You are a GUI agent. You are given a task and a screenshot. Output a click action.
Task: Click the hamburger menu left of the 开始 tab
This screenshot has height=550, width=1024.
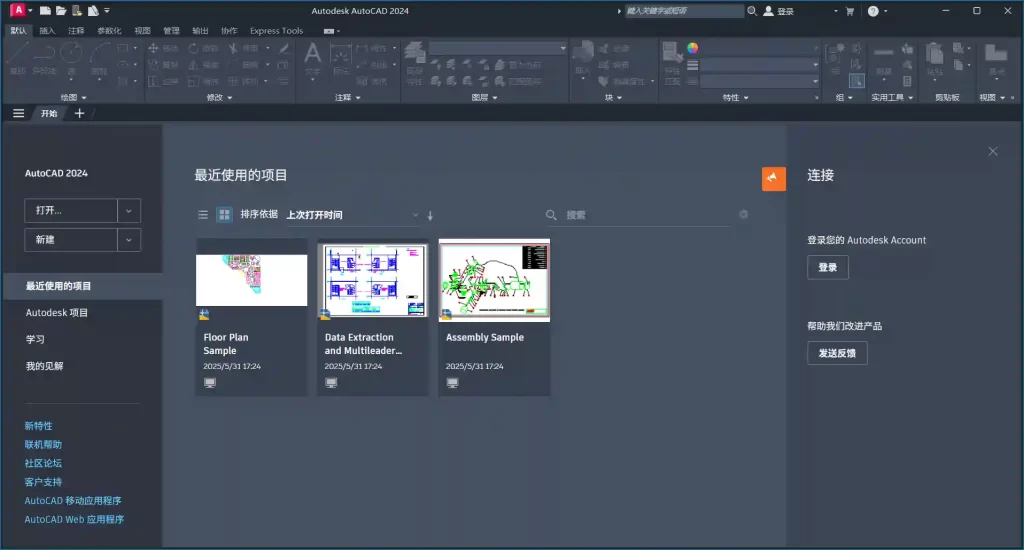18,113
